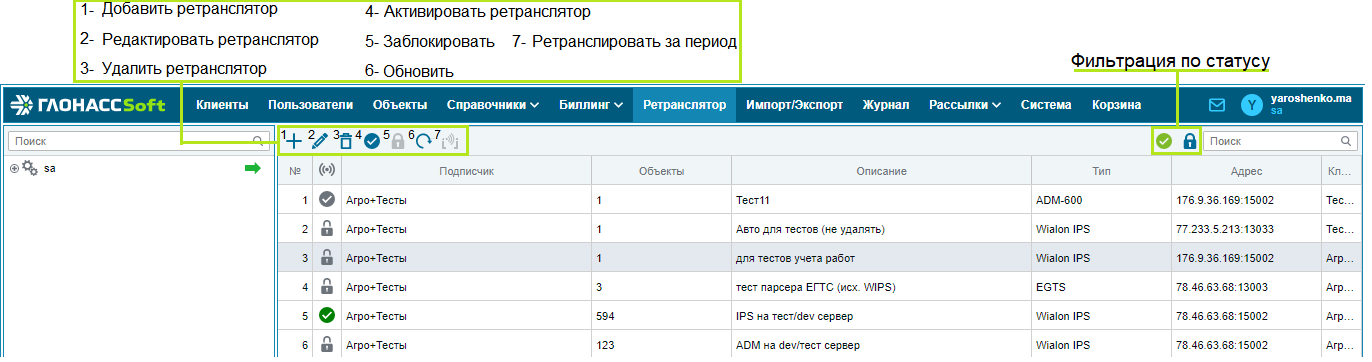Open the Рассылки dropdown menu
The height and width of the screenshot is (362, 1372).
point(964,105)
